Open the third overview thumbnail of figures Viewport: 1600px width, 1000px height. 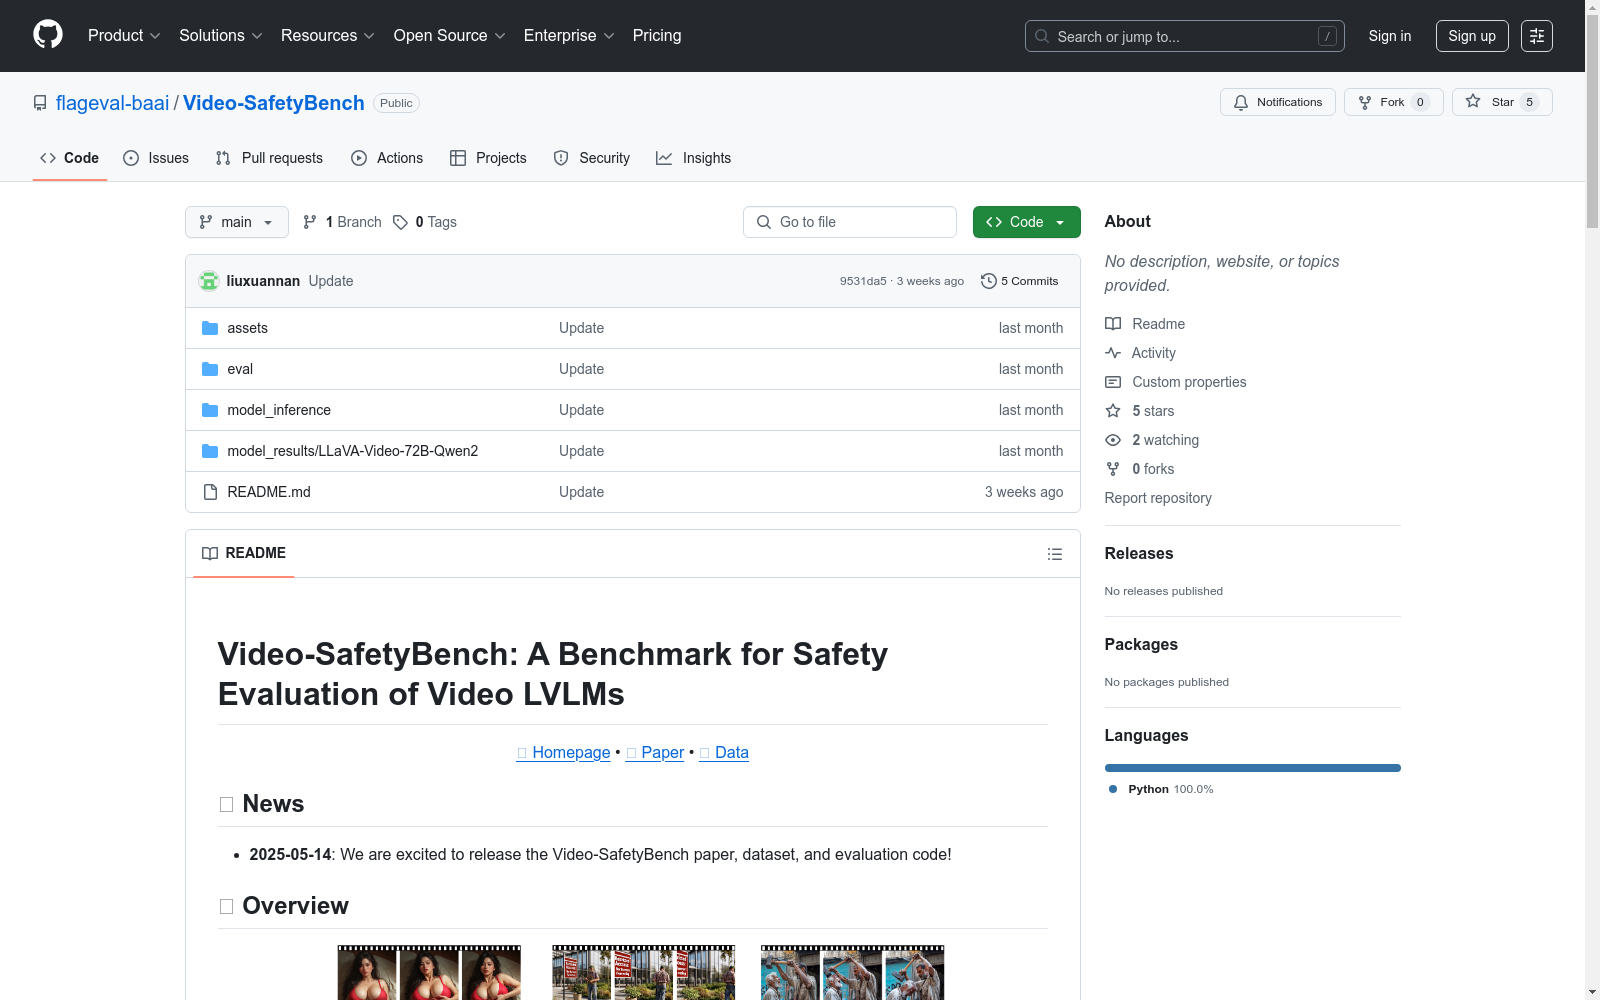[852, 973]
